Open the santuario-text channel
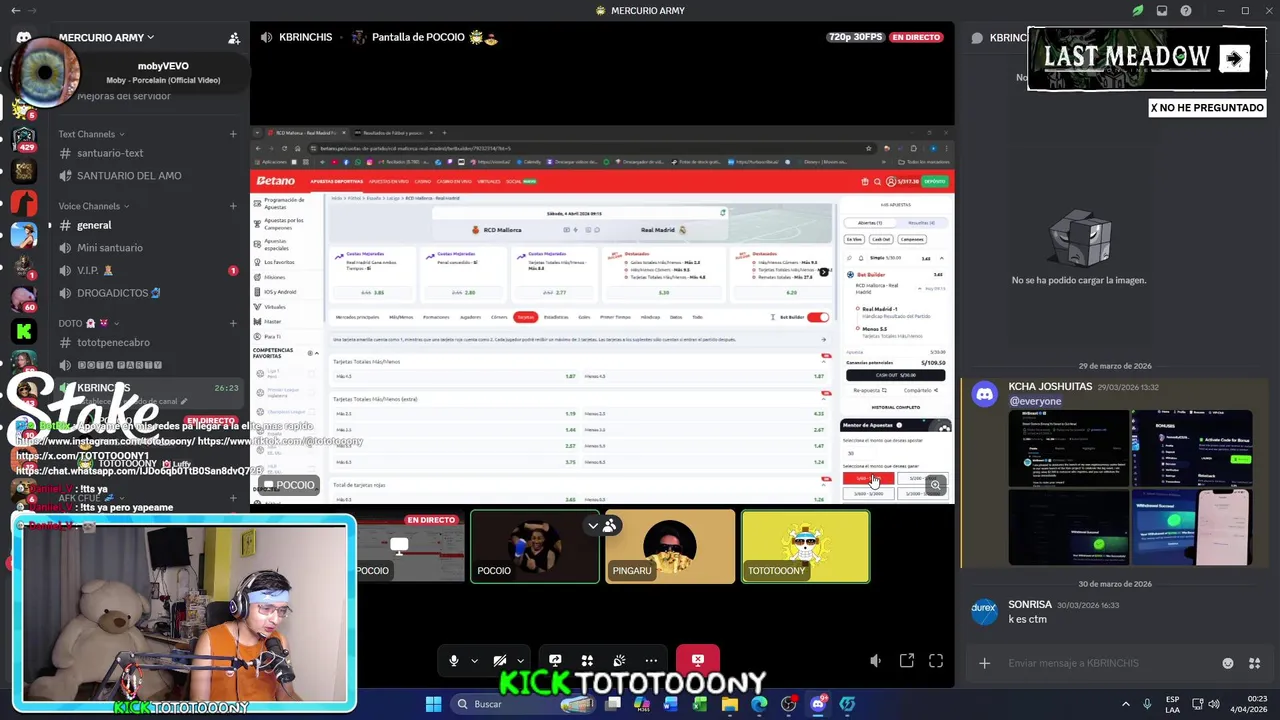Screen dimensions: 1280x720 pos(110,153)
